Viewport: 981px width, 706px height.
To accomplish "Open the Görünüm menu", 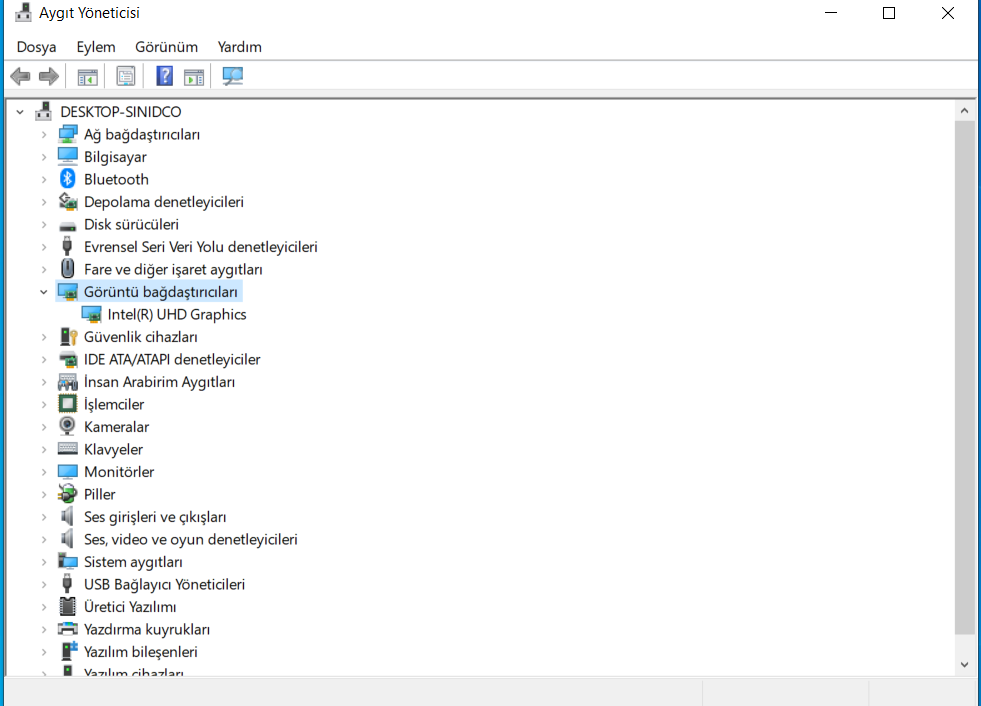I will [166, 47].
